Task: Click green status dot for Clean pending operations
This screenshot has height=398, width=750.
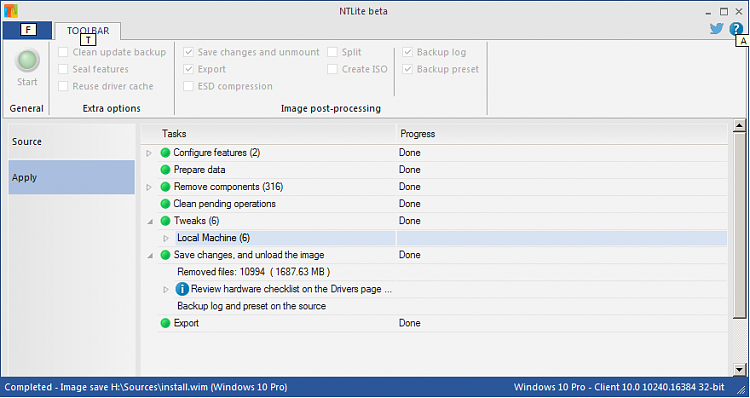Action: coord(165,204)
